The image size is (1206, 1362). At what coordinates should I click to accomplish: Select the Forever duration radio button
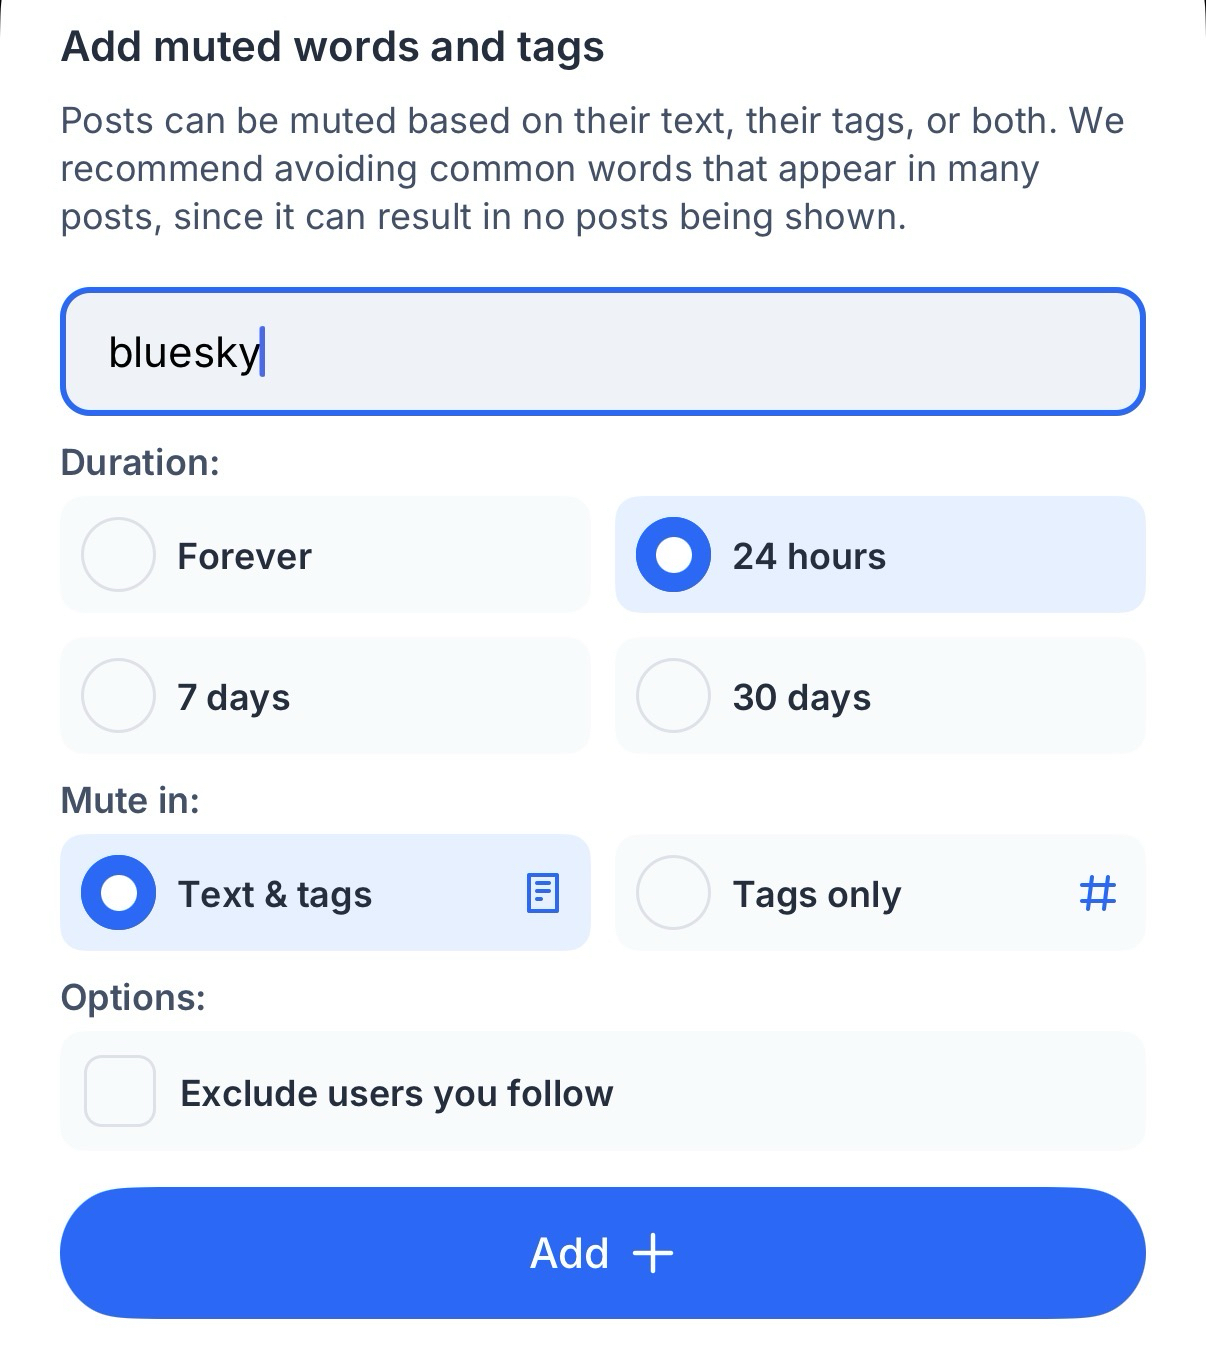point(118,555)
